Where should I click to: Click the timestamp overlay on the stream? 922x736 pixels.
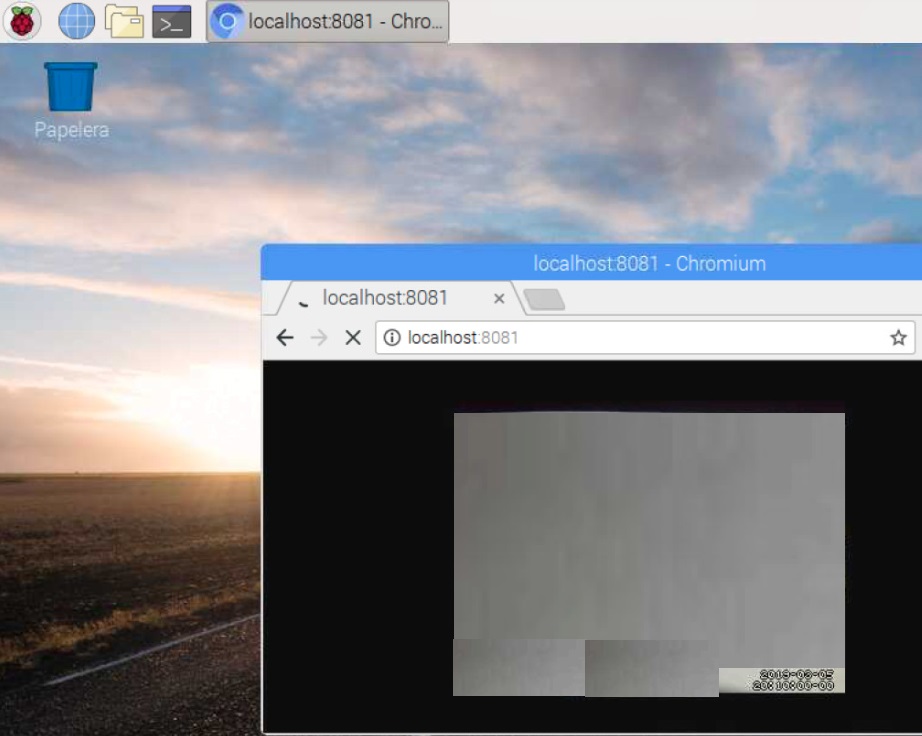tap(794, 680)
